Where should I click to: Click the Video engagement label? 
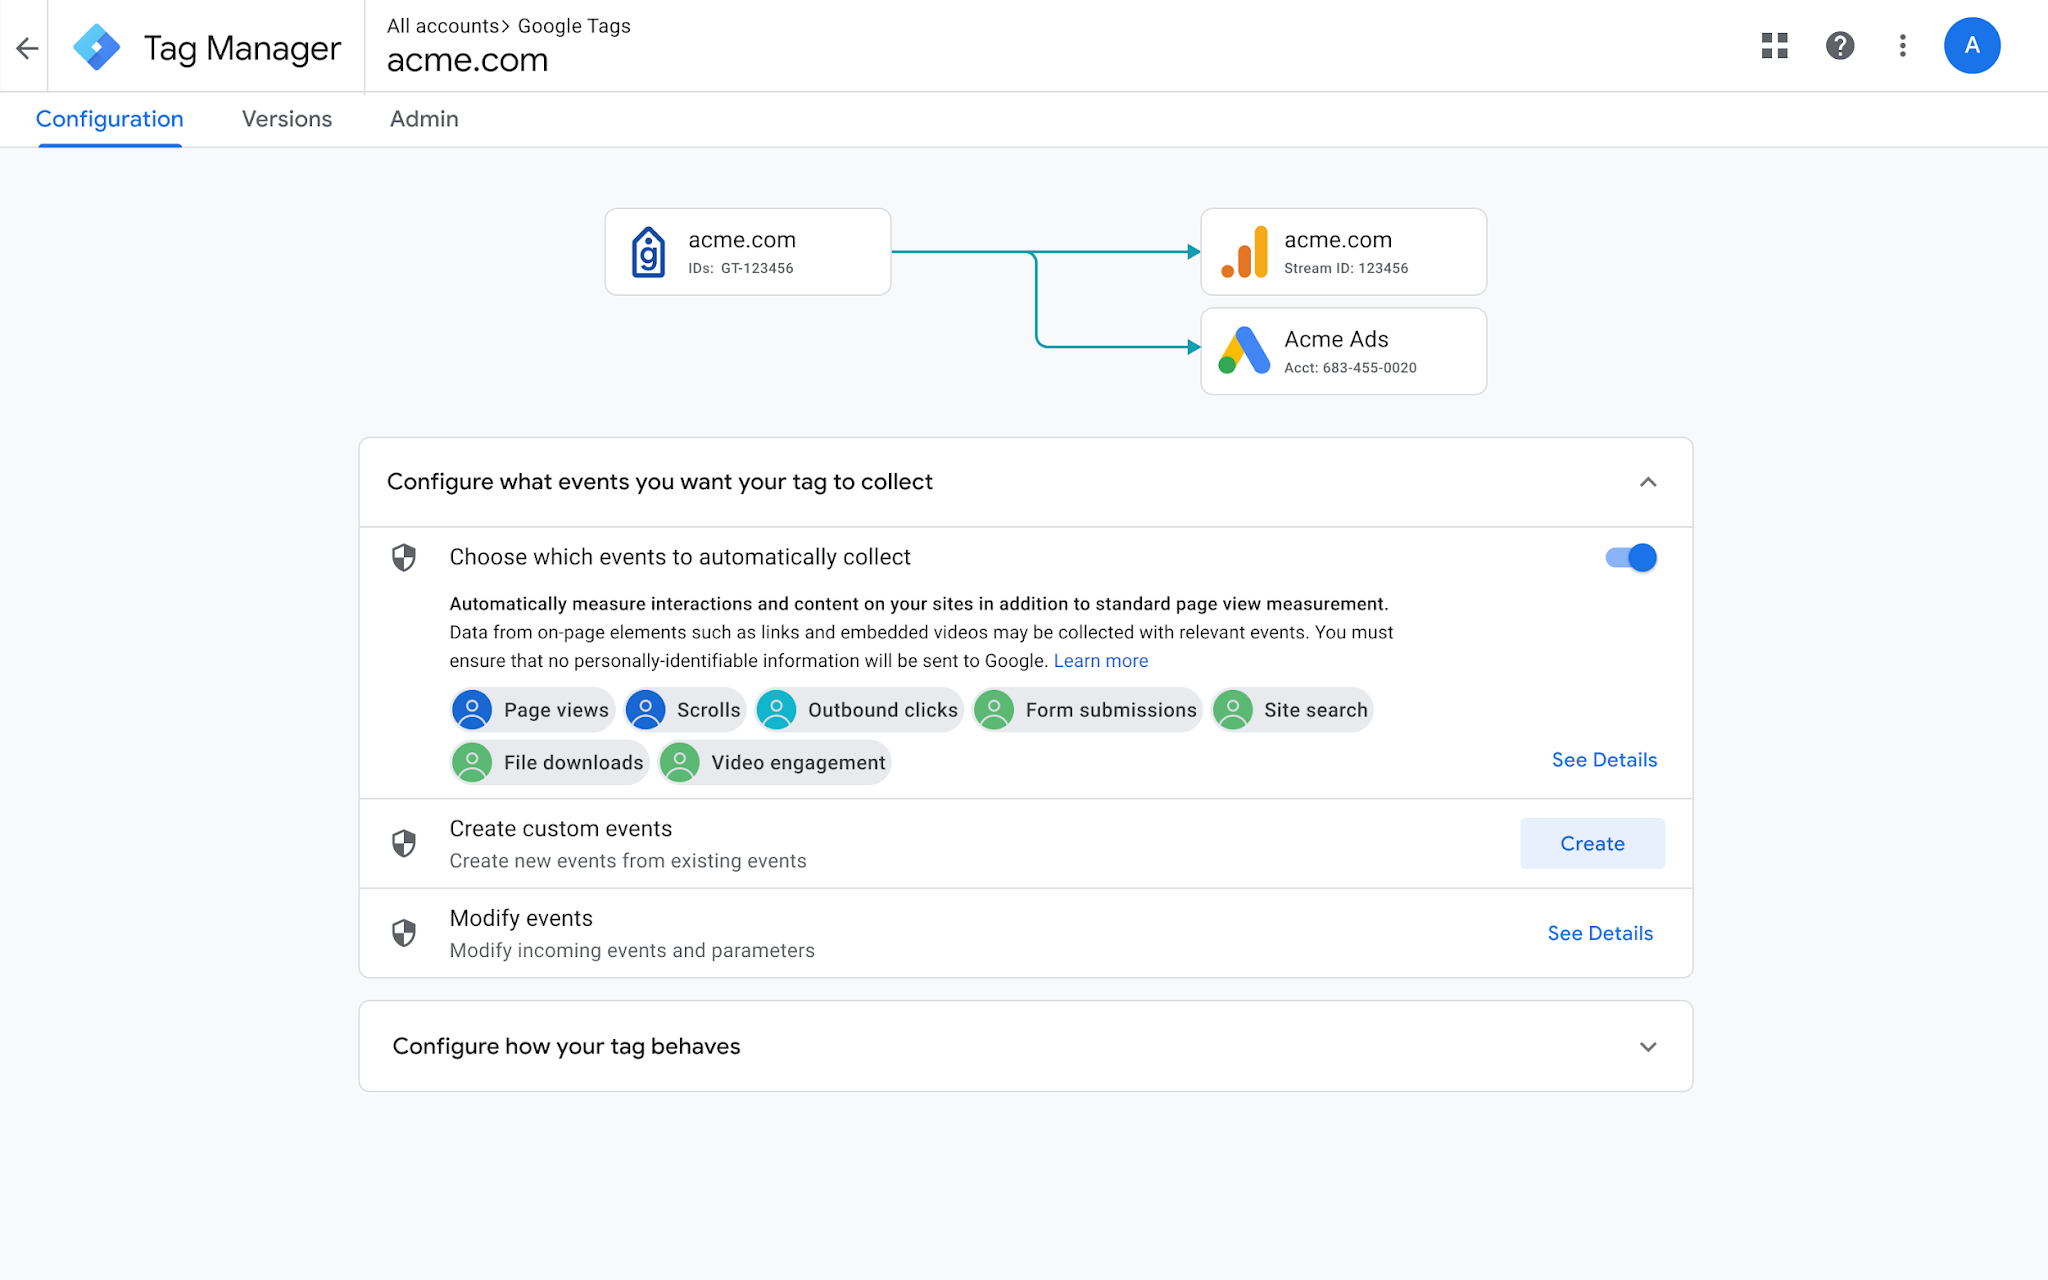click(x=798, y=763)
